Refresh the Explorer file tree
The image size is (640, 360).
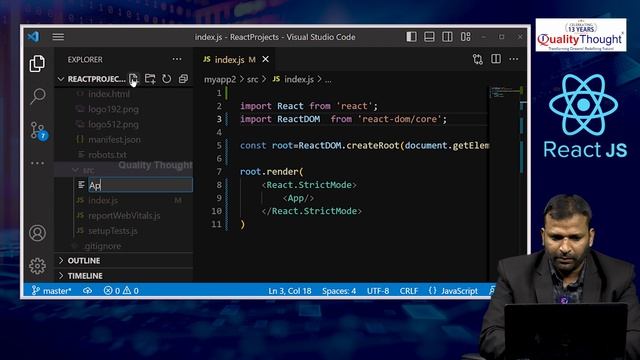167,79
